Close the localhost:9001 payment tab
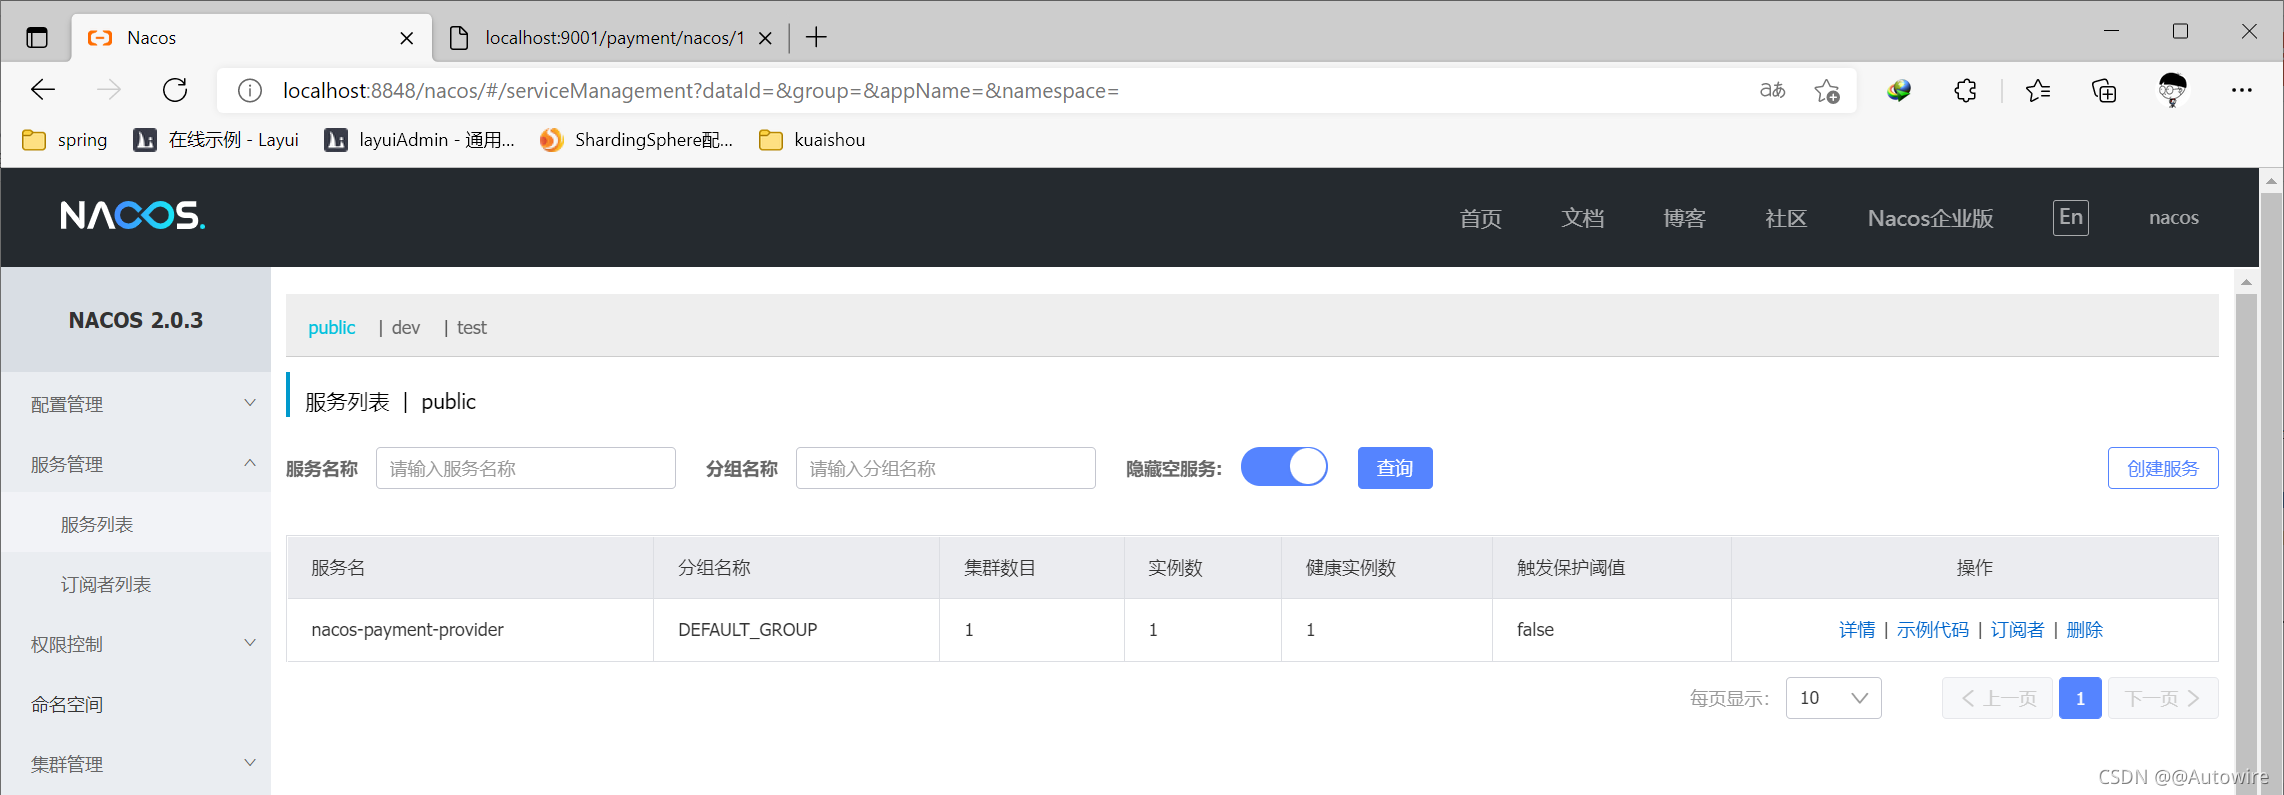 pos(765,38)
